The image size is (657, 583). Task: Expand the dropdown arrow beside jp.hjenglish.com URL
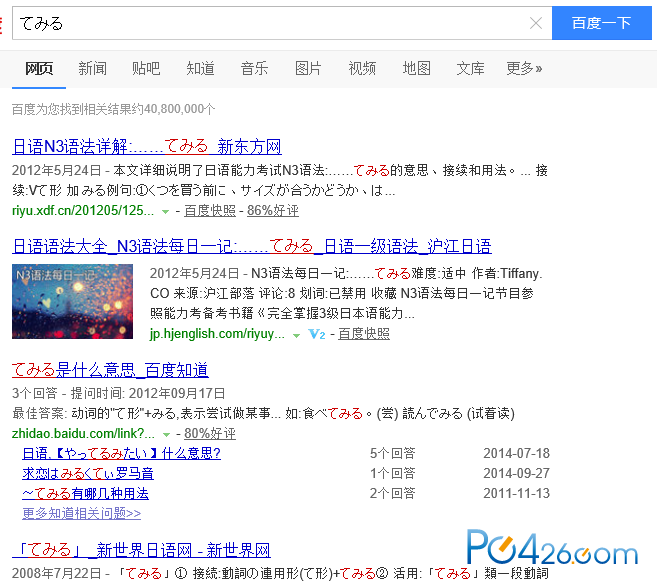coord(296,335)
